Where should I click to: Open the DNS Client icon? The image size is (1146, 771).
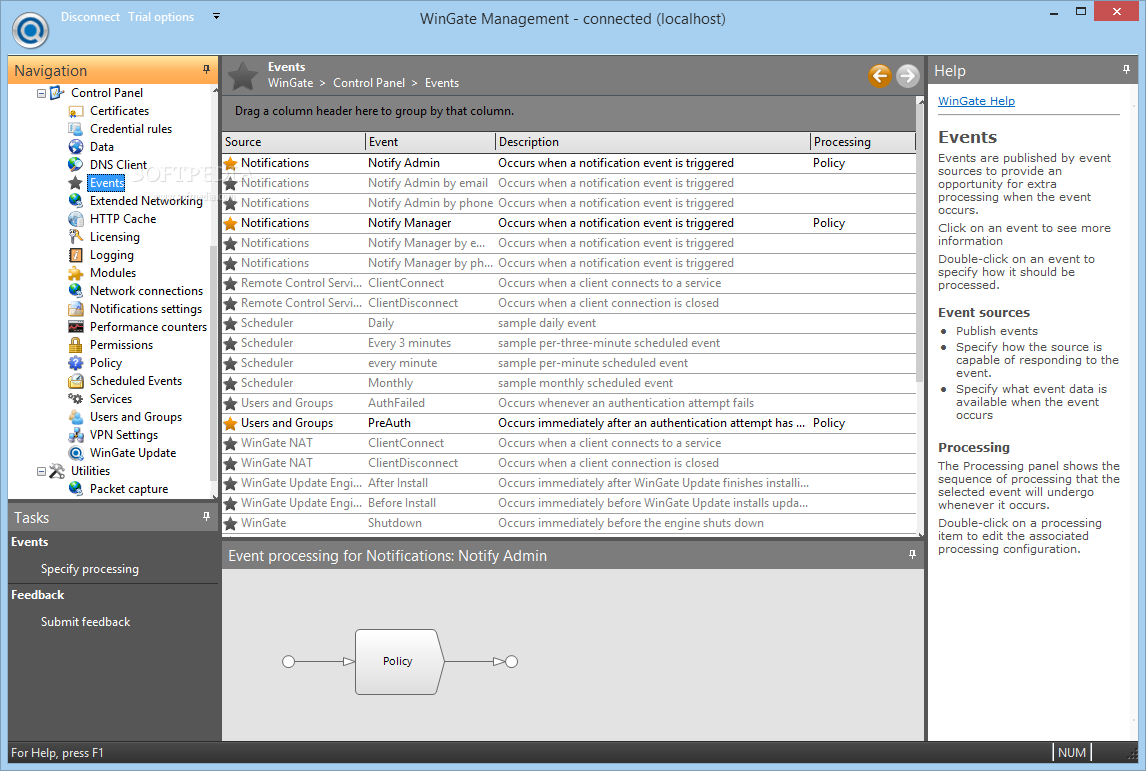point(75,164)
